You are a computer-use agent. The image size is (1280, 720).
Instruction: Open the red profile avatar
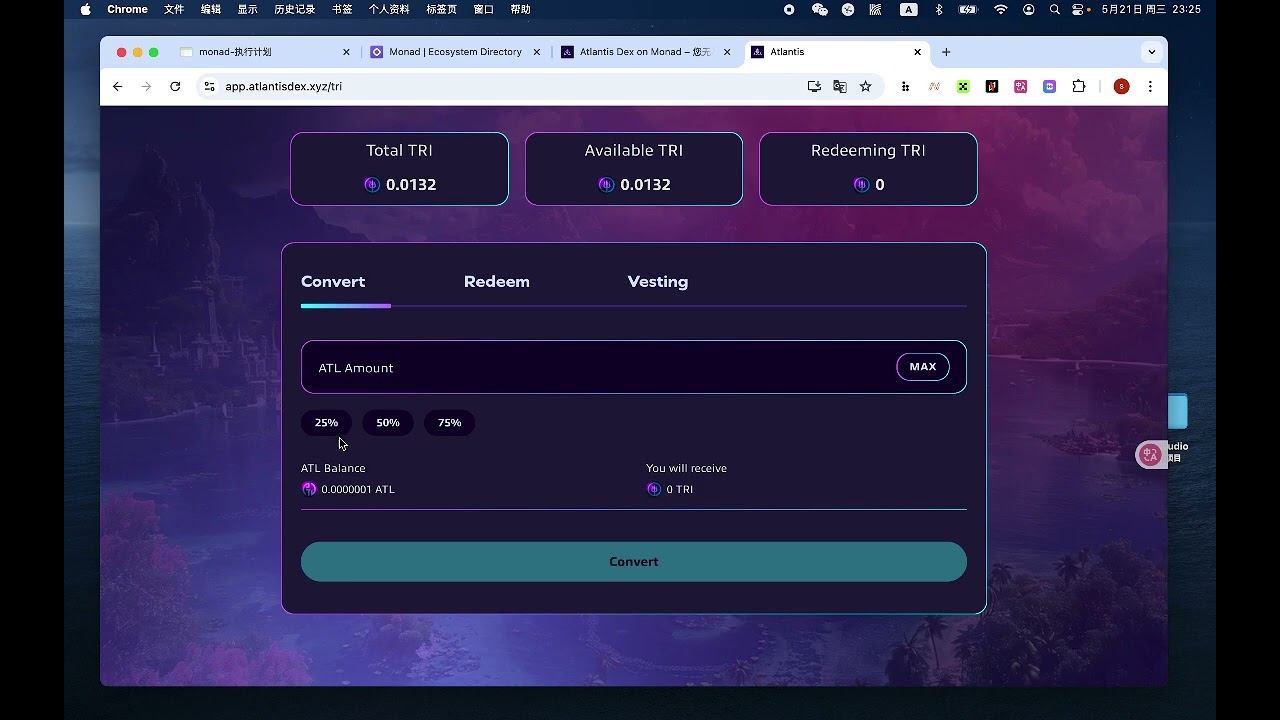click(1121, 87)
